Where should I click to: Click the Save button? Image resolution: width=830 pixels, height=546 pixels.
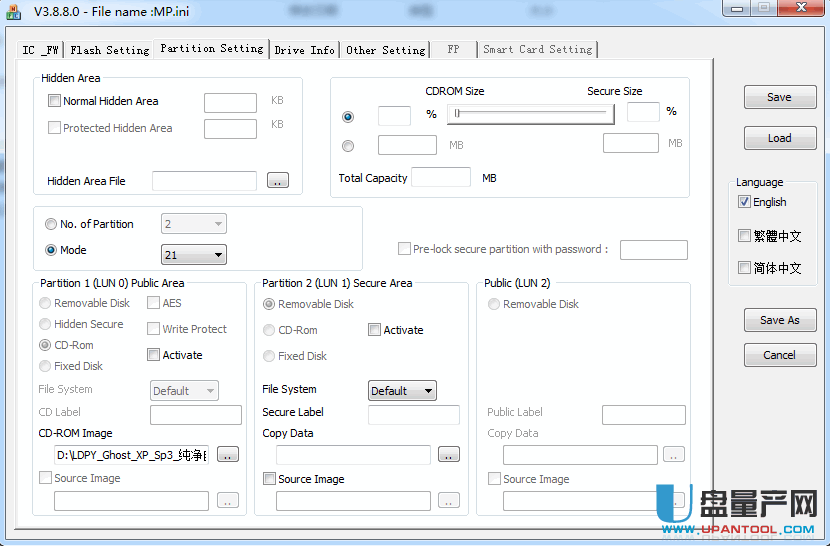(779, 97)
